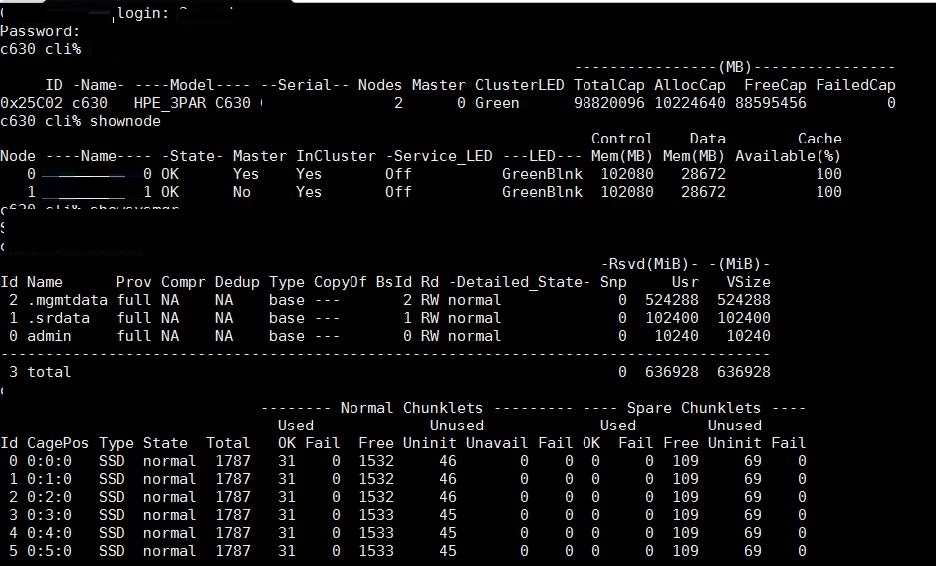The height and width of the screenshot is (566, 936).
Task: Click the "Compr" column header
Action: point(183,282)
